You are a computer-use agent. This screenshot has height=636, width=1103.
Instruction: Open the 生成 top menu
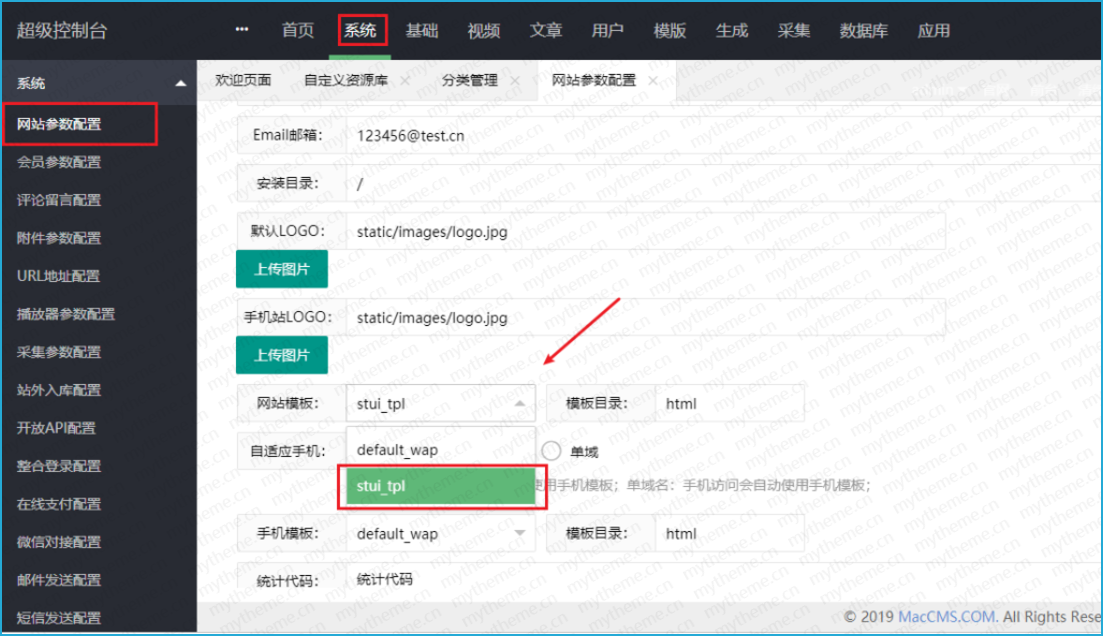click(x=732, y=30)
